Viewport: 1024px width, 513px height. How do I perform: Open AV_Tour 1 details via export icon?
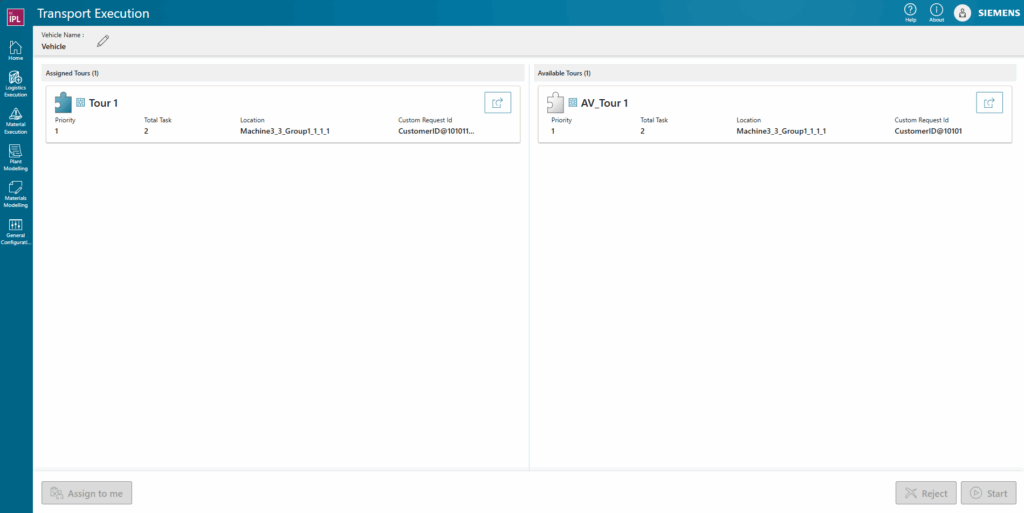click(x=989, y=102)
